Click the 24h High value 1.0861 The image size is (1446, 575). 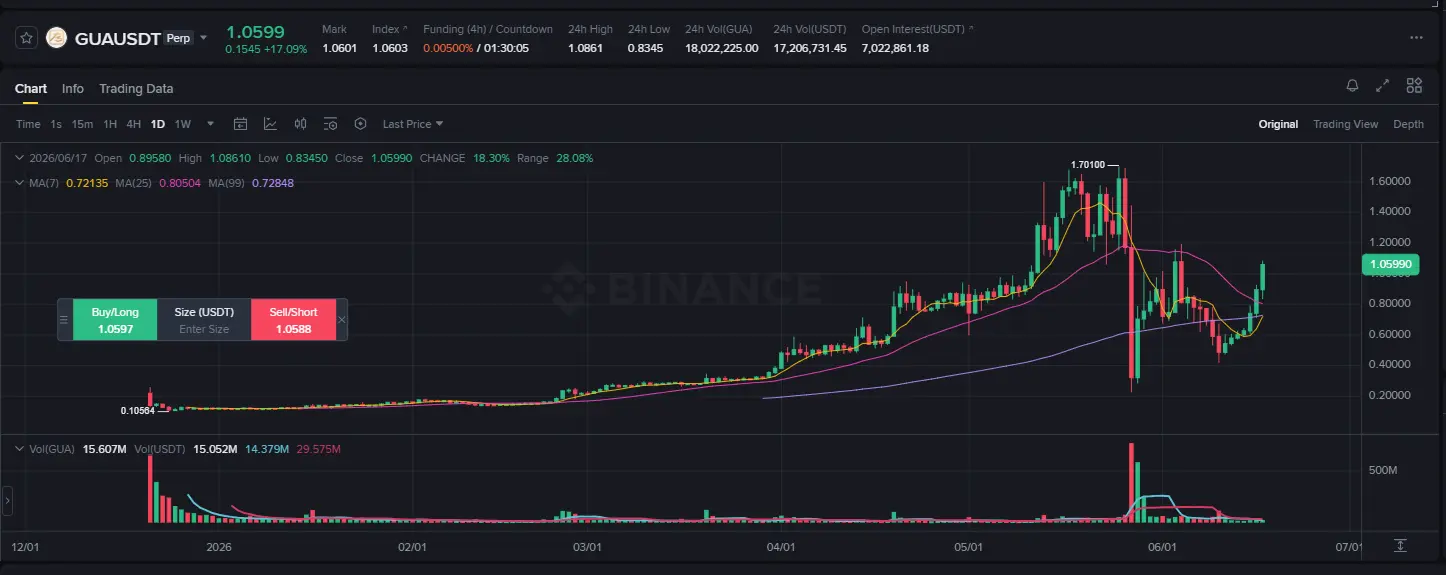pos(585,48)
